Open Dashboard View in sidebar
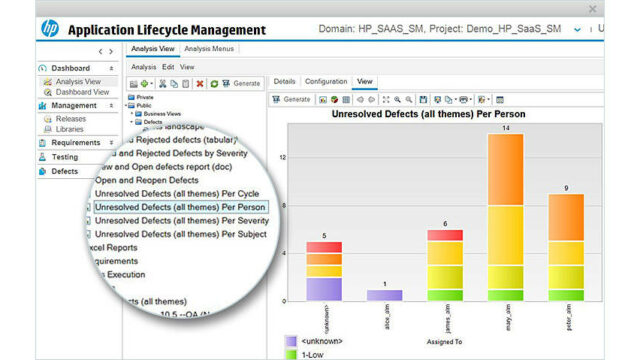 [x=82, y=92]
